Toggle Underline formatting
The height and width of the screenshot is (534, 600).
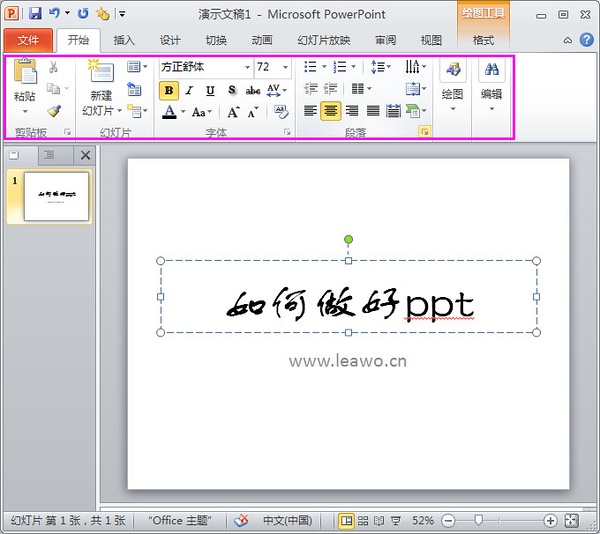(210, 91)
